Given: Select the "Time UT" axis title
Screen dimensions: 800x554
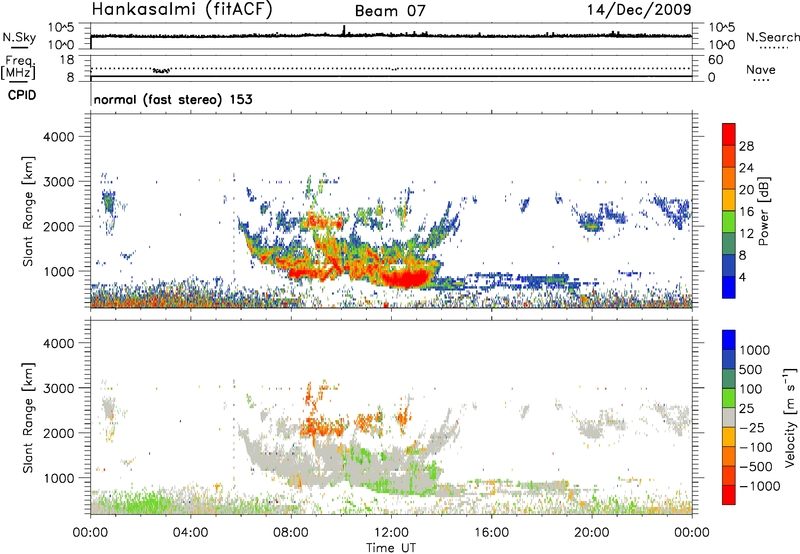Looking at the screenshot, I should tap(391, 548).
